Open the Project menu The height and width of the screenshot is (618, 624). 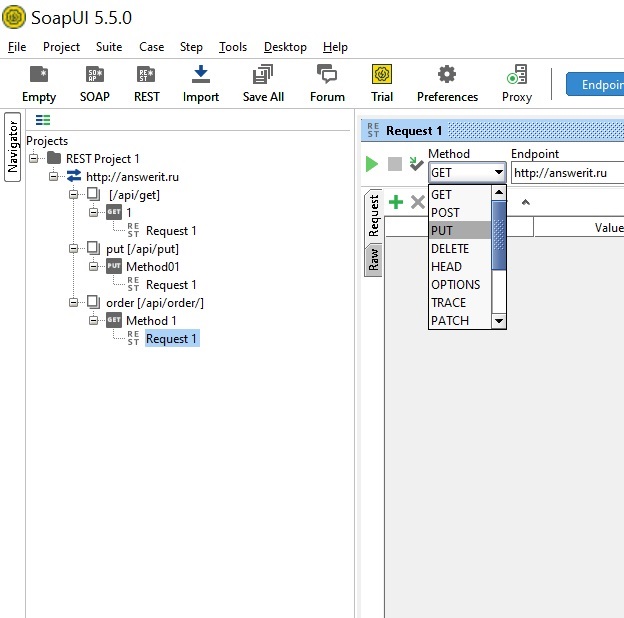coord(61,47)
